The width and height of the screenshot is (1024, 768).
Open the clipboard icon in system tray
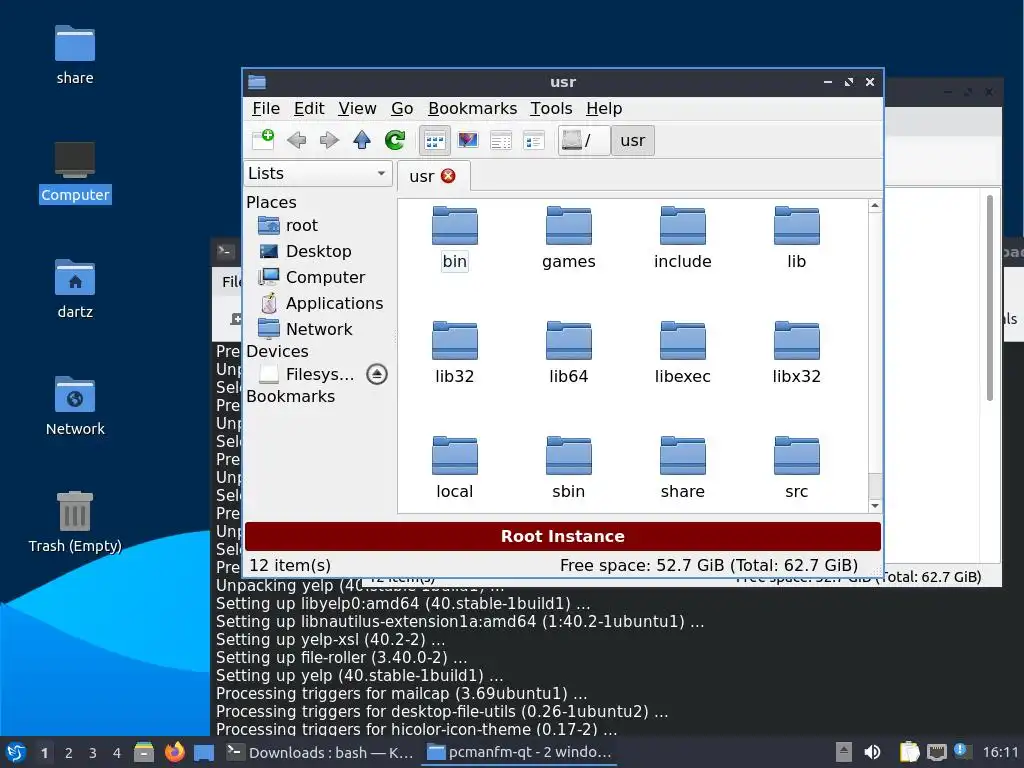point(909,752)
